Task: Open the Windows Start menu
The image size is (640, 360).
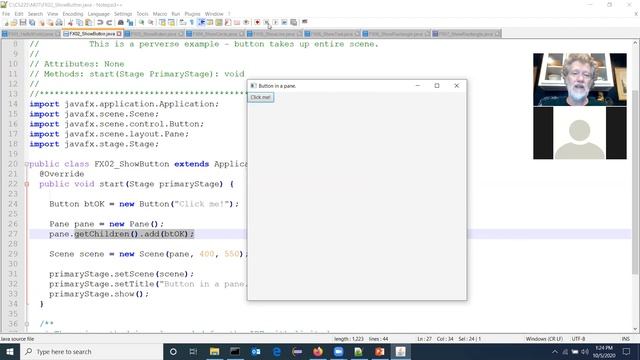Action: [10, 351]
